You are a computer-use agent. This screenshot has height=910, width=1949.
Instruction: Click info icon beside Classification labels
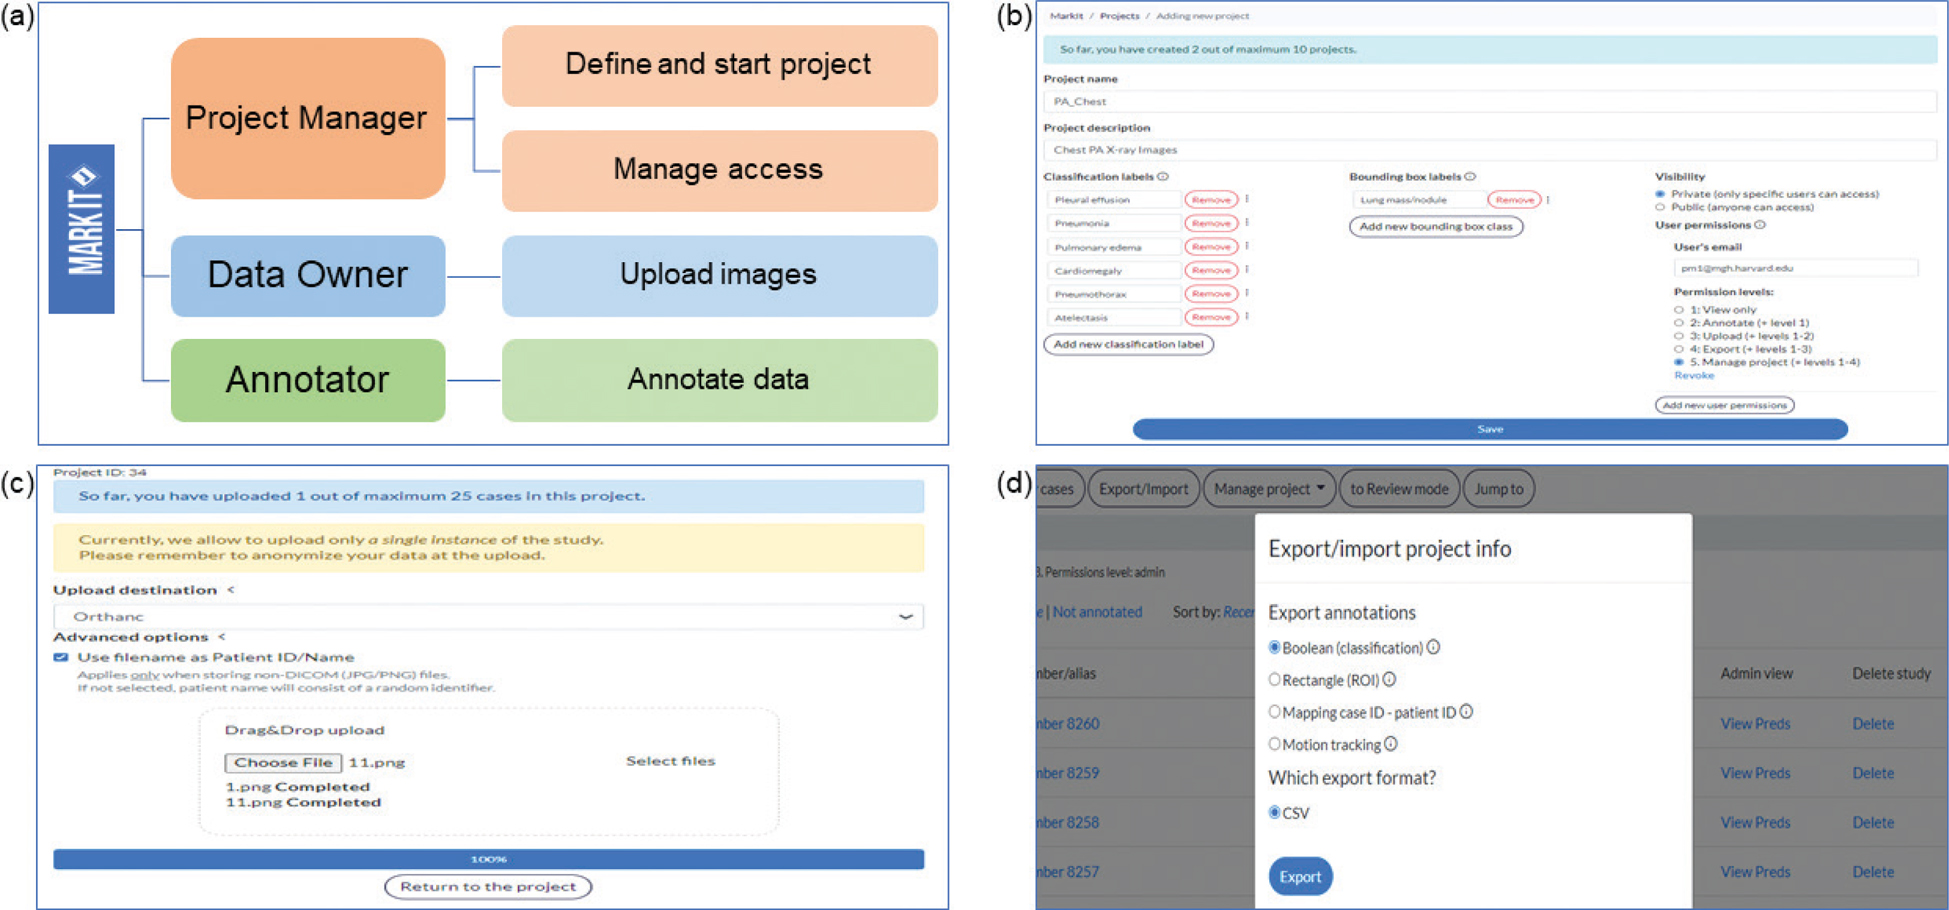click(1163, 177)
